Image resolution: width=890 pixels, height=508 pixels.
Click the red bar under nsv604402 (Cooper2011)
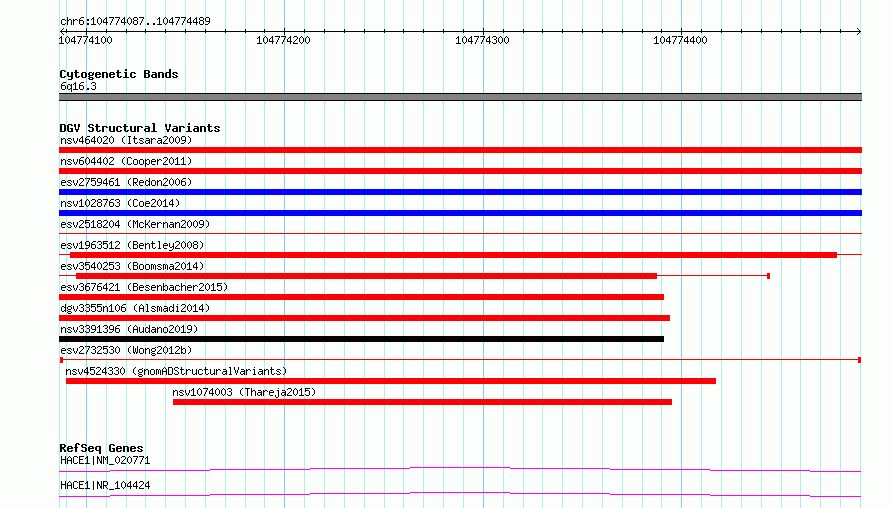click(x=460, y=171)
